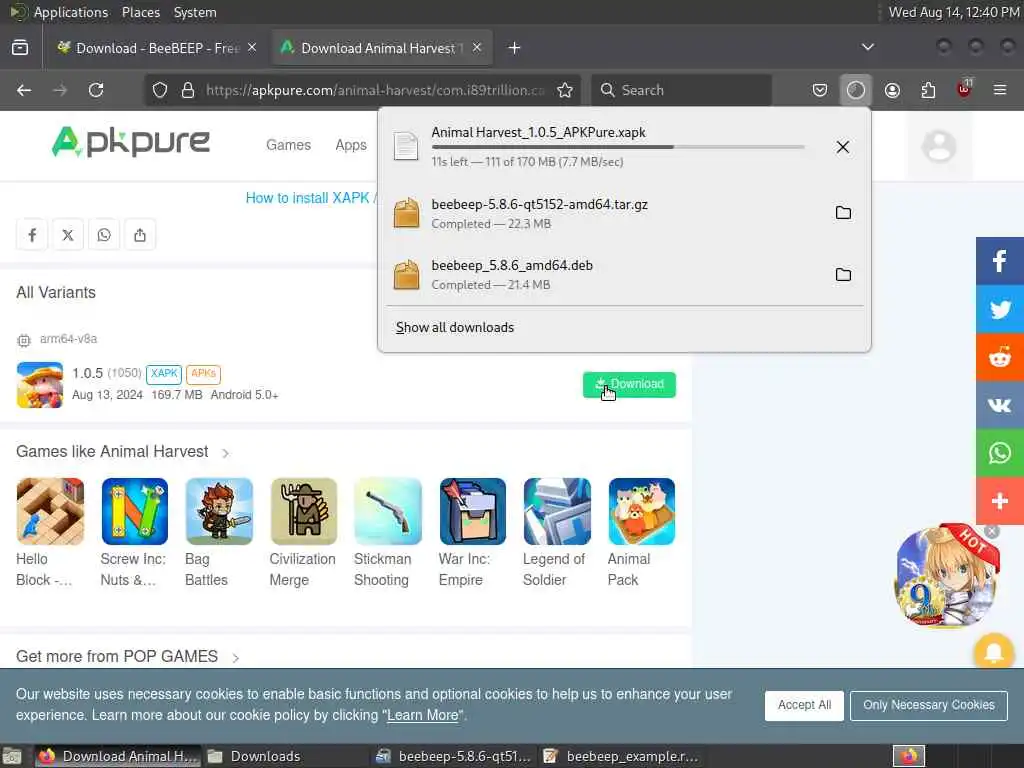Open the site security padlock info

[188, 90]
